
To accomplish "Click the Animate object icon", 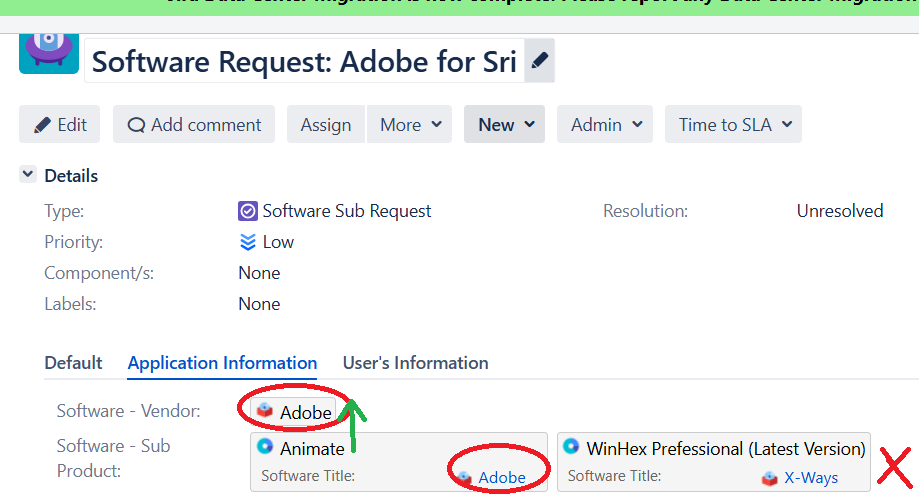I will [x=265, y=446].
